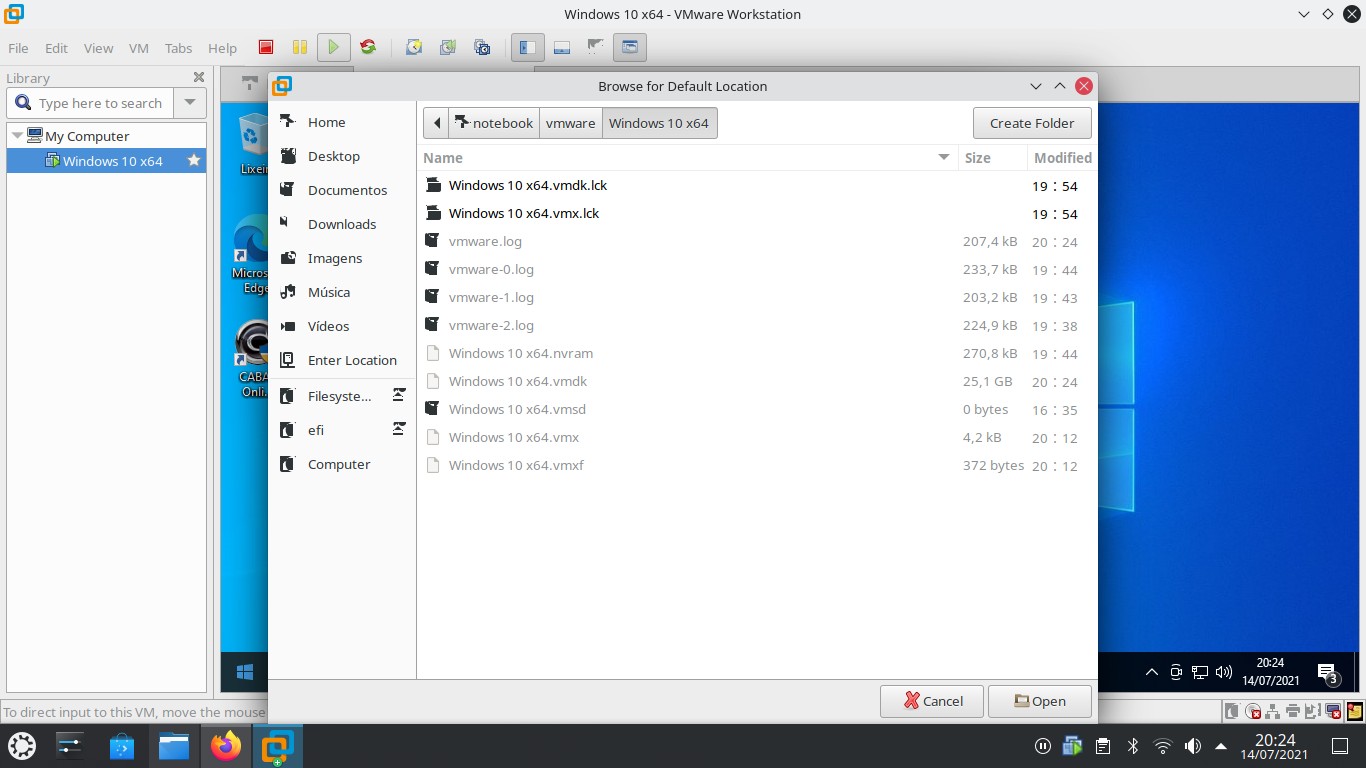Click the yellow Suspend toolbar icon
Image resolution: width=1366 pixels, height=768 pixels.
(x=299, y=47)
